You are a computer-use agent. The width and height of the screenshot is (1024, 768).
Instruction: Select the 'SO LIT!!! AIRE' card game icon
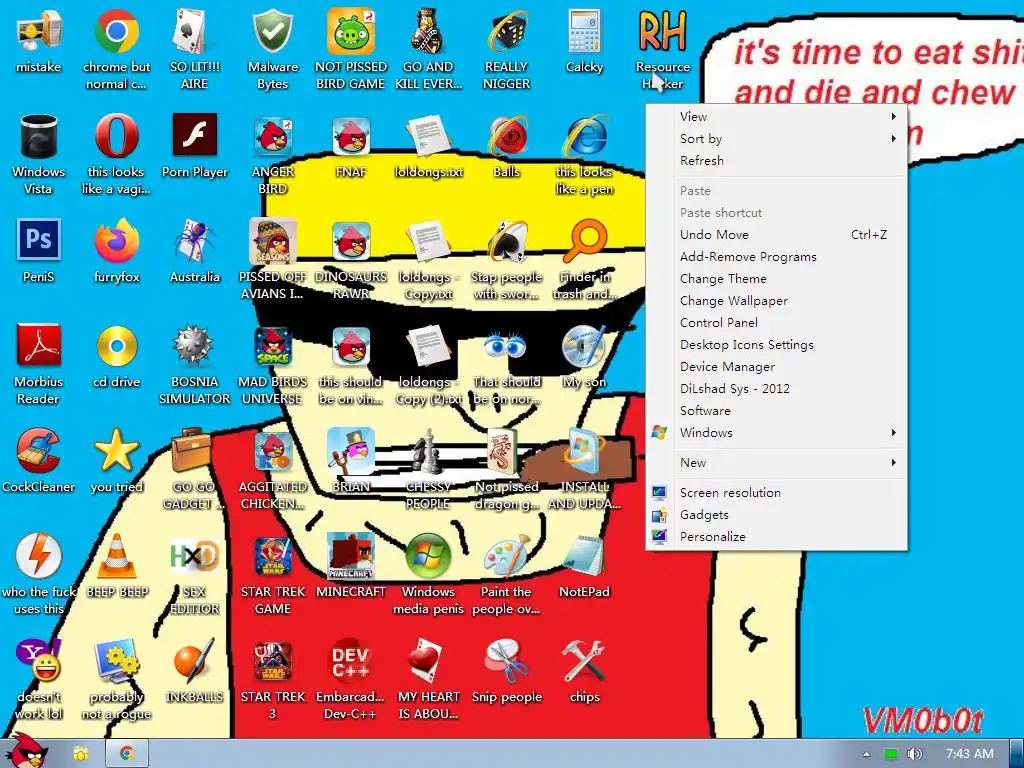pyautogui.click(x=195, y=31)
